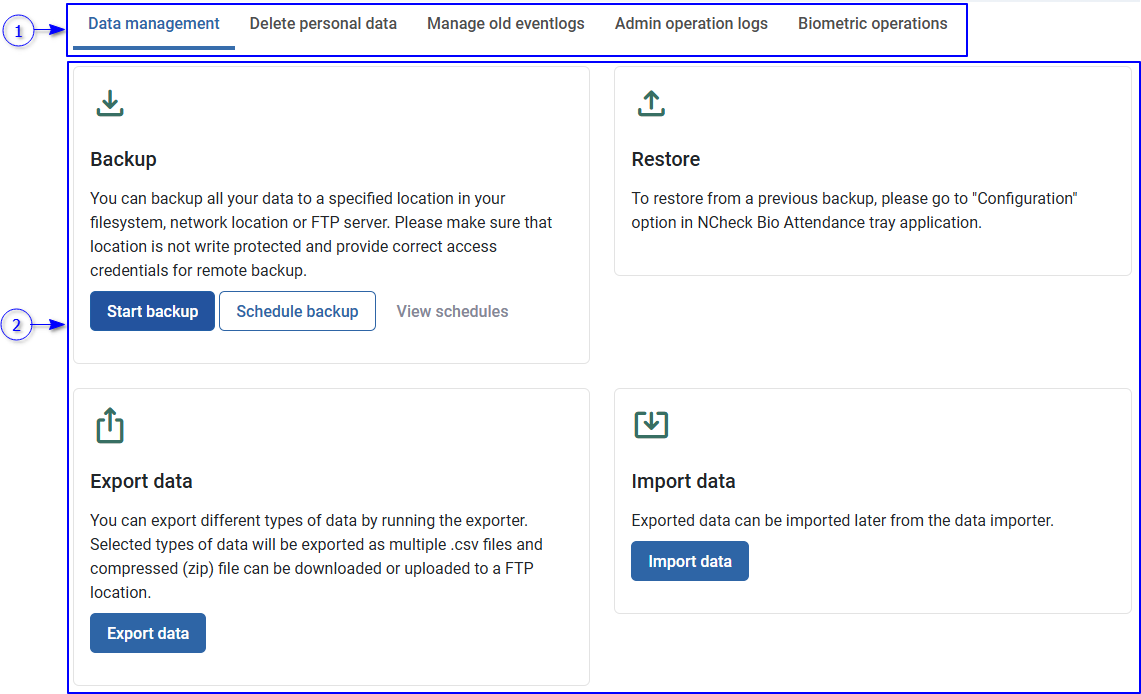1141x694 pixels.
Task: Click the Backup section heading
Action: pos(123,159)
